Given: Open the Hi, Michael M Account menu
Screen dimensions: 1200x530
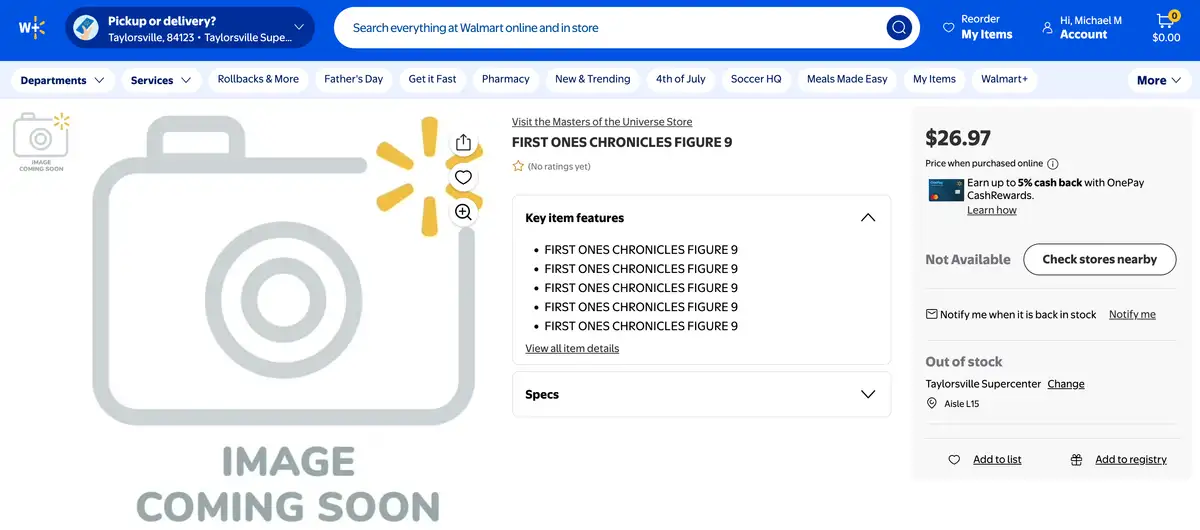Looking at the screenshot, I should click(1082, 27).
